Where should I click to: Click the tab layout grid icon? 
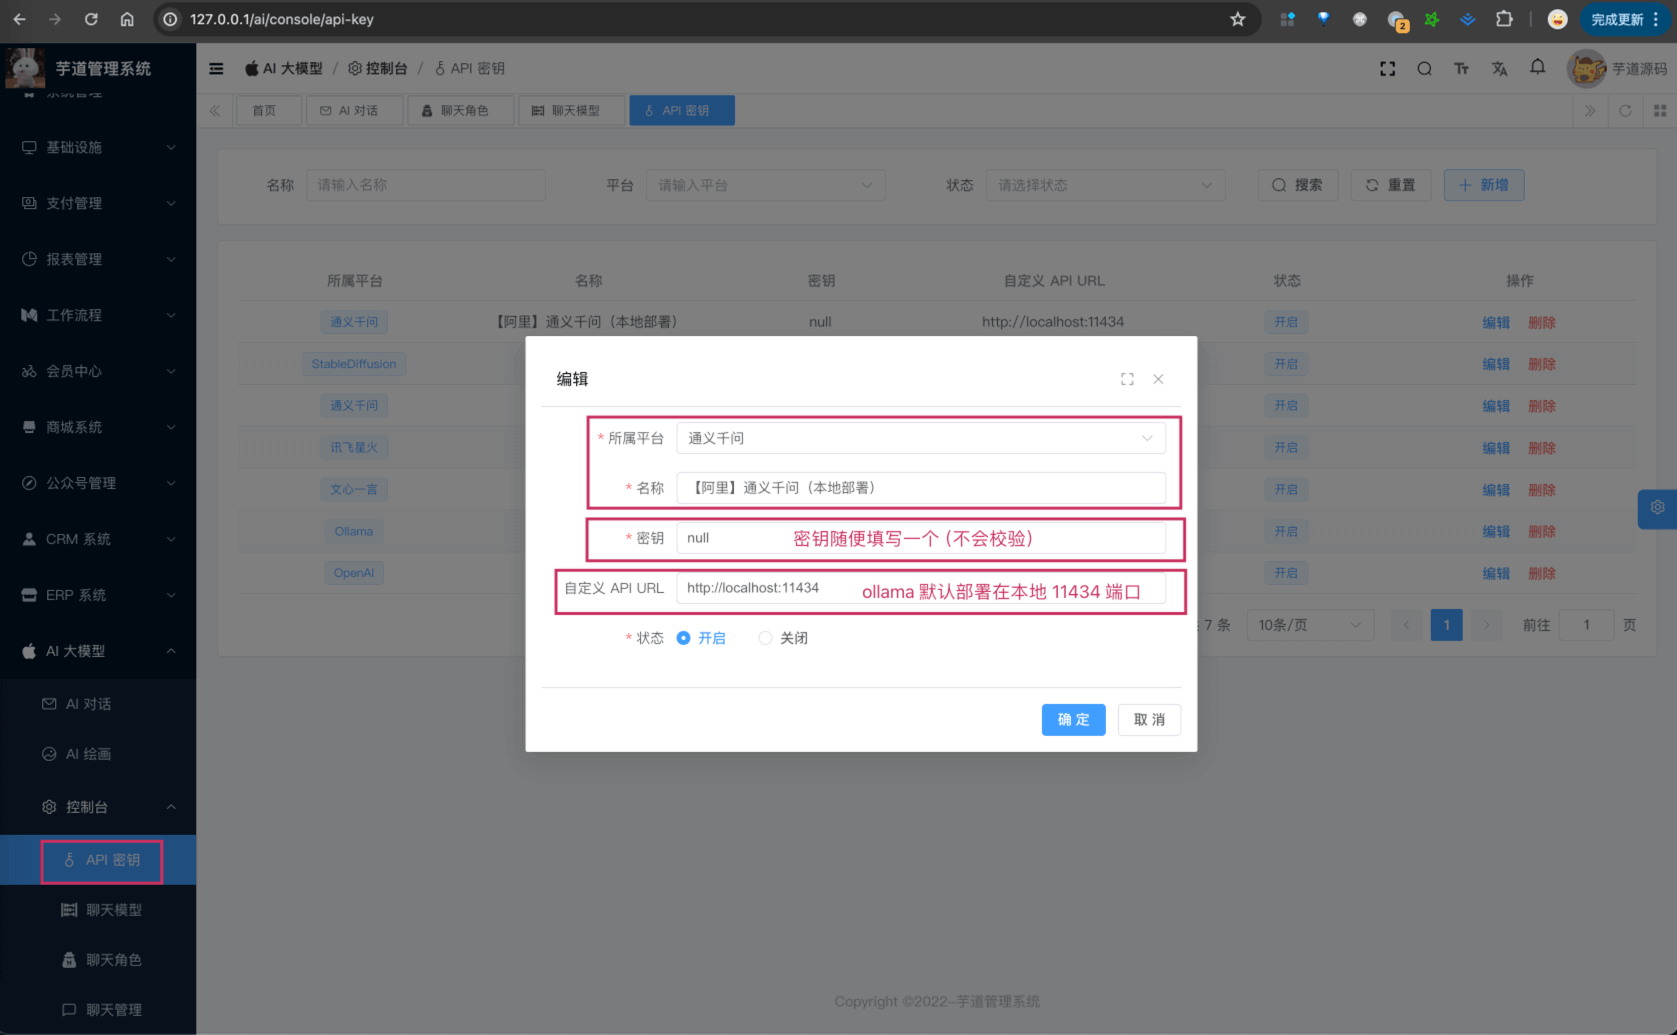point(1661,110)
